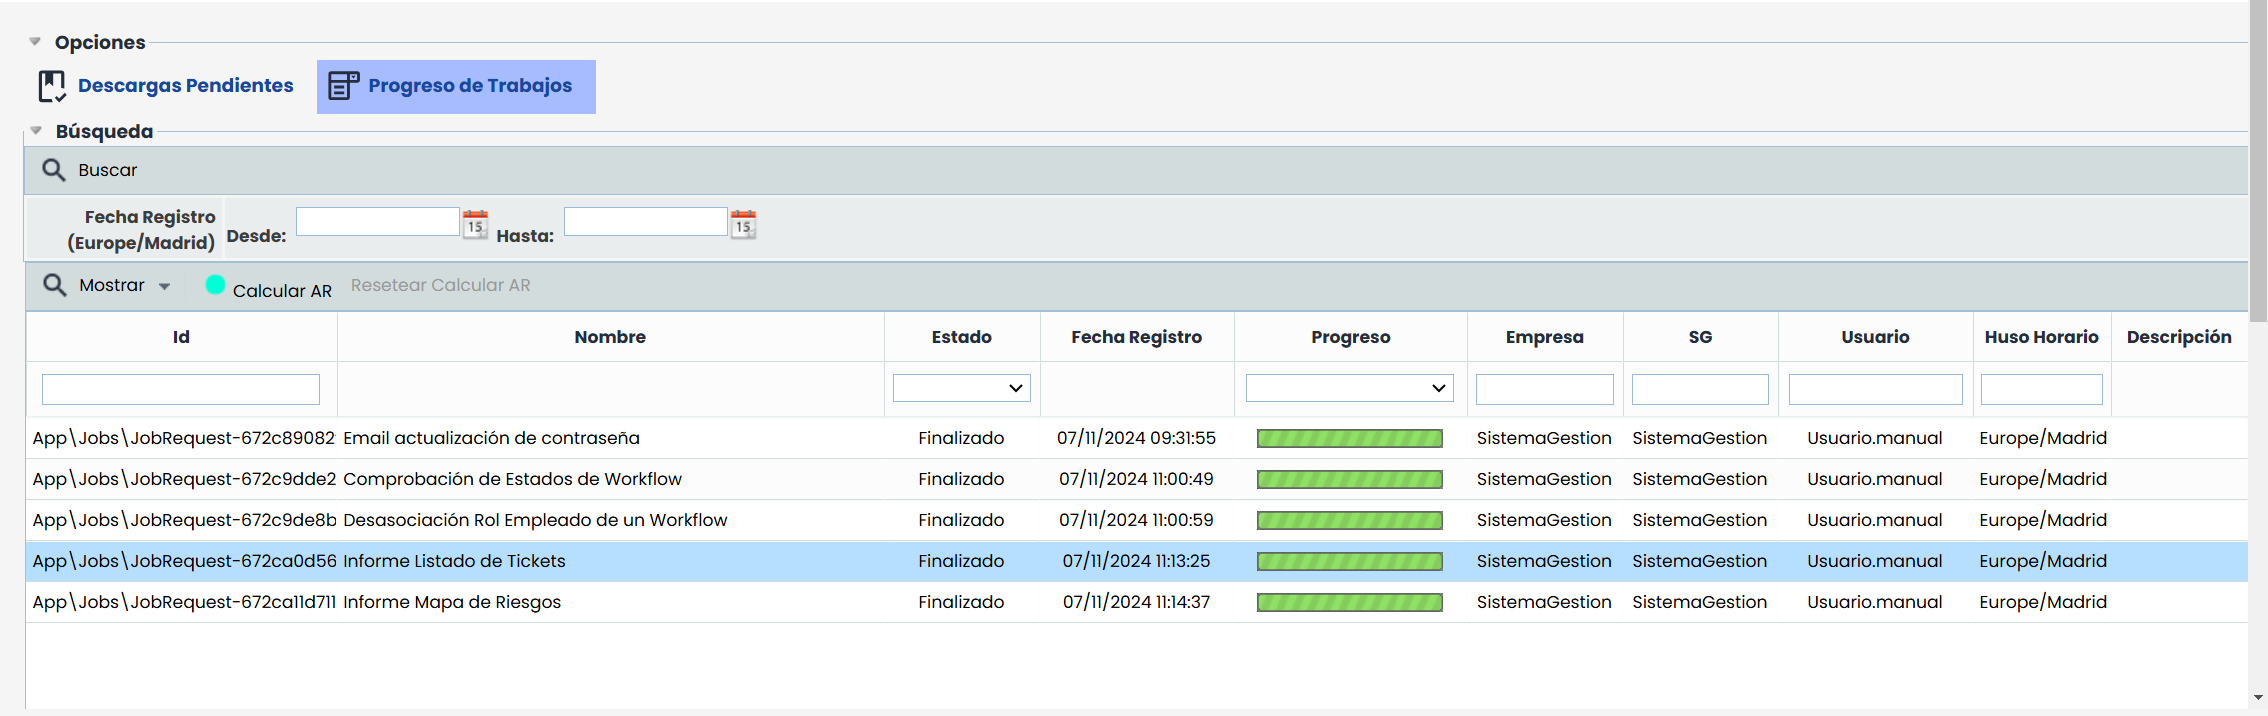Click the green Calcular AR circle
This screenshot has width=2268, height=716.
(215, 285)
